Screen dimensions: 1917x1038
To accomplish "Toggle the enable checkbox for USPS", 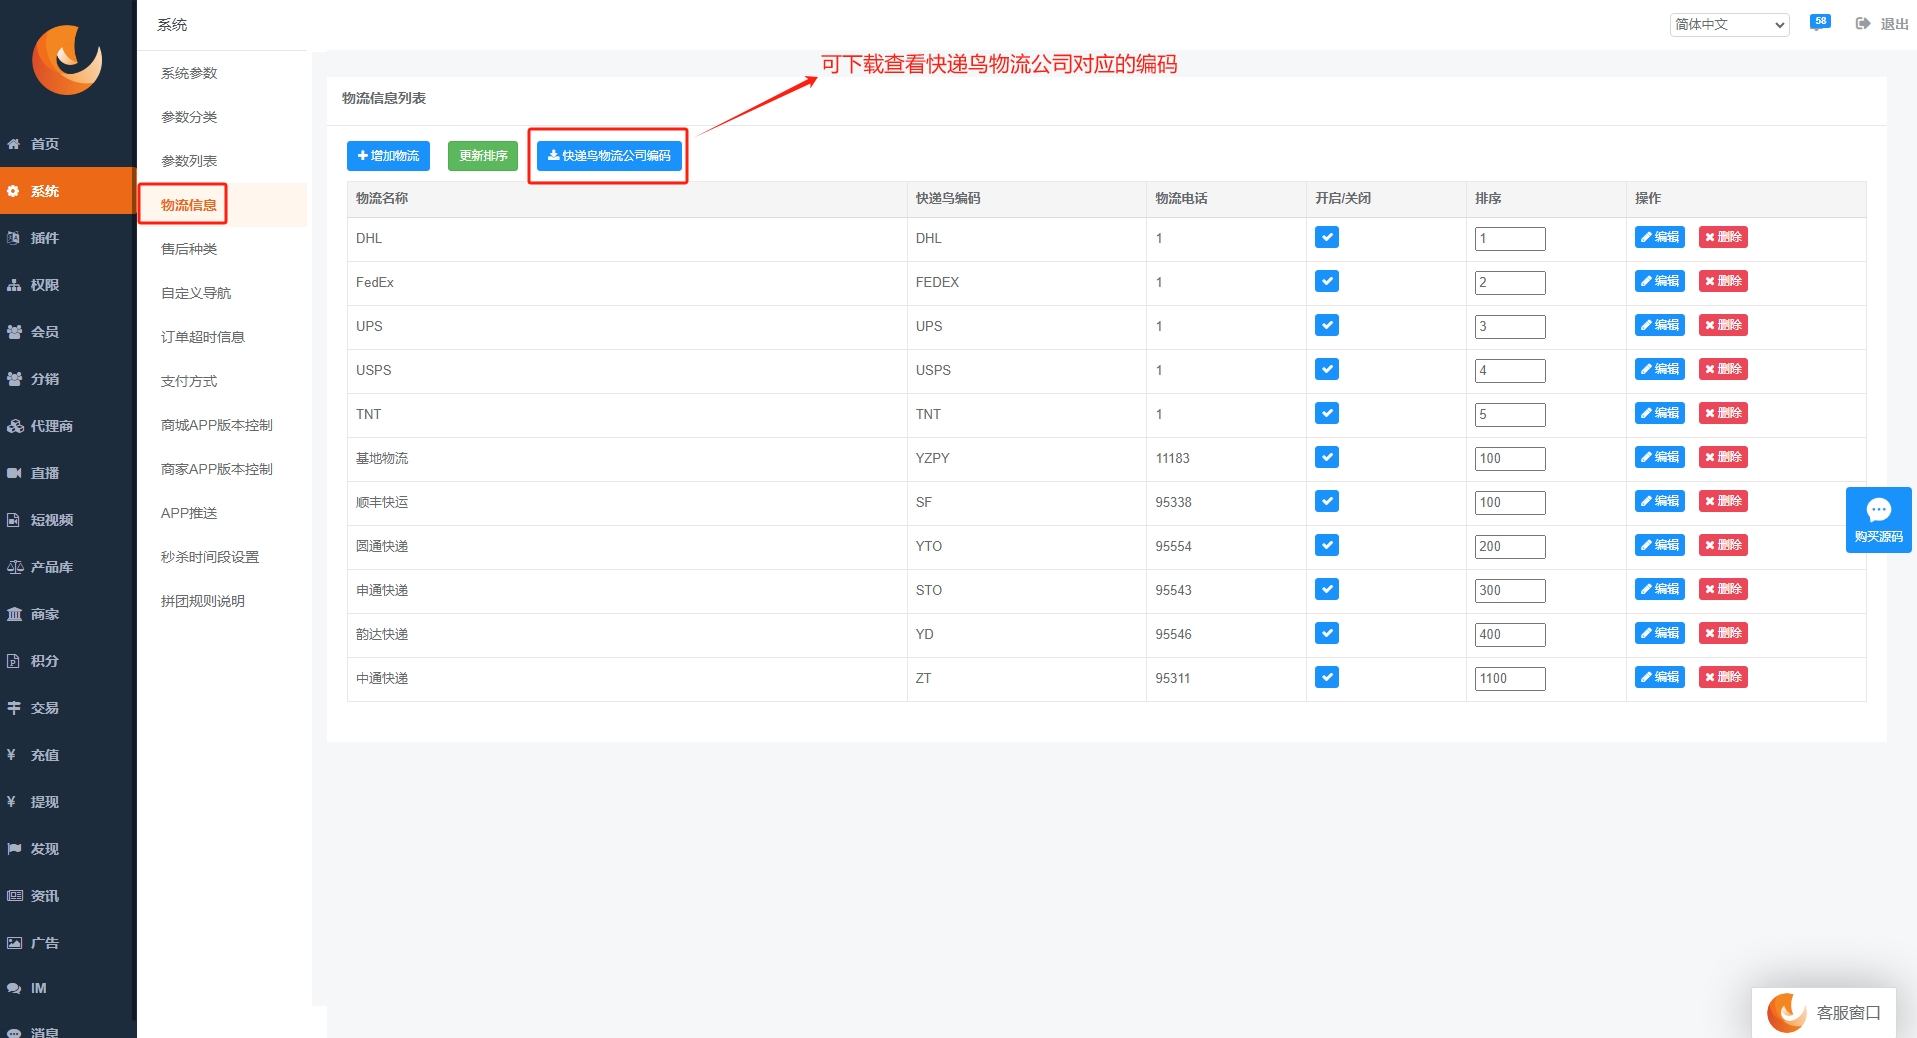I will pyautogui.click(x=1327, y=369).
